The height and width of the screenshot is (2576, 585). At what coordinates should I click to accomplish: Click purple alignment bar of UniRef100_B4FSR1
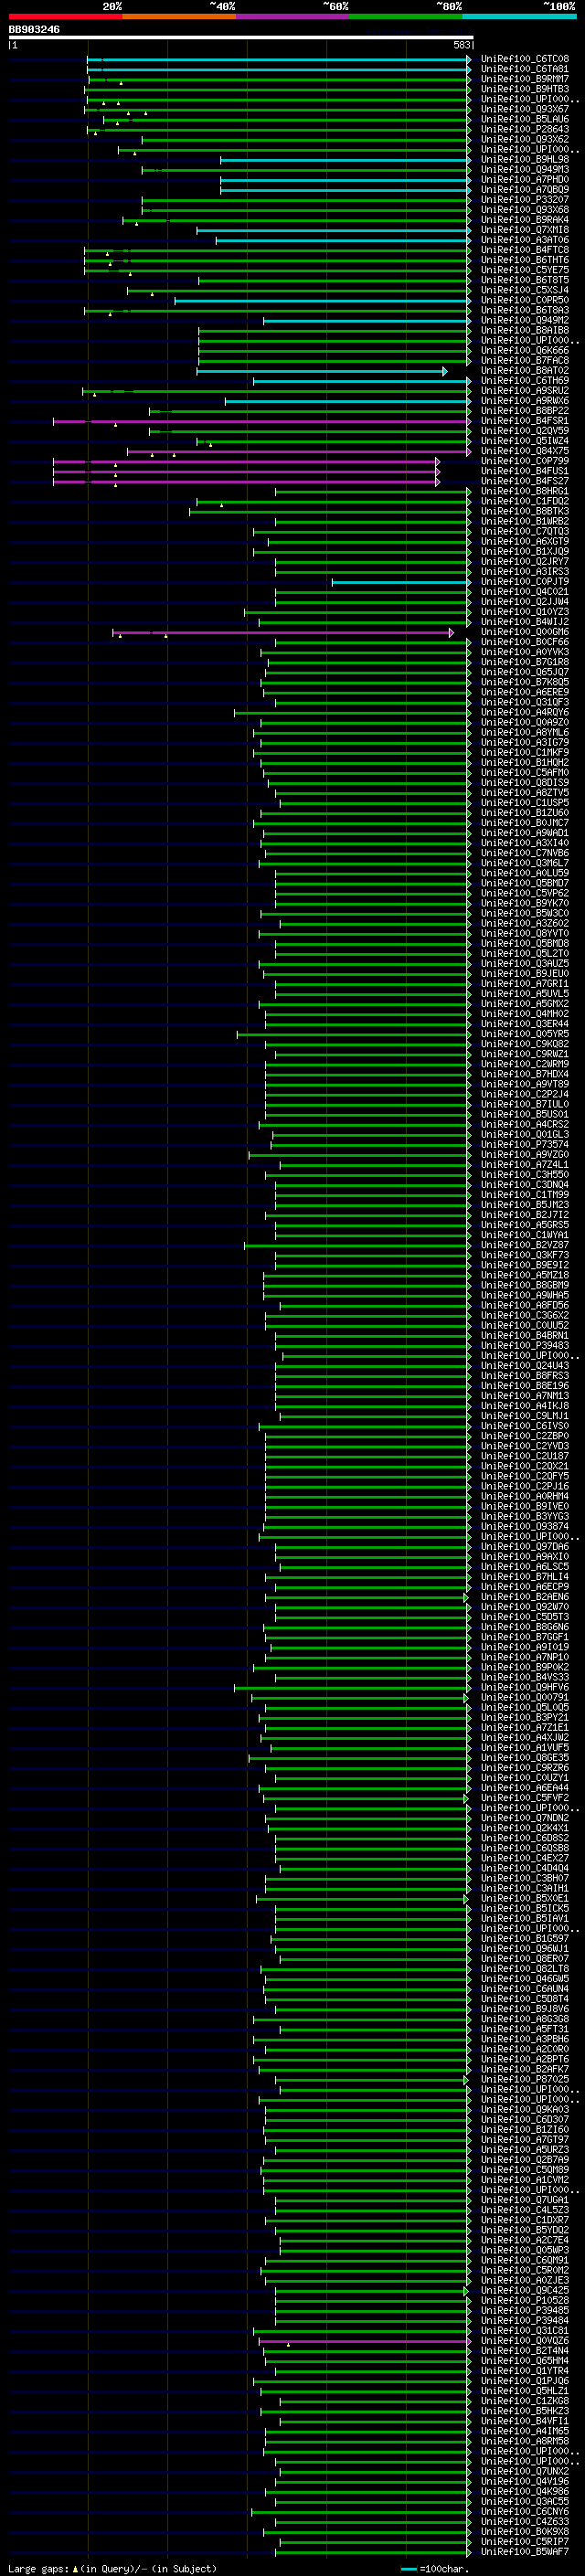coord(262,421)
